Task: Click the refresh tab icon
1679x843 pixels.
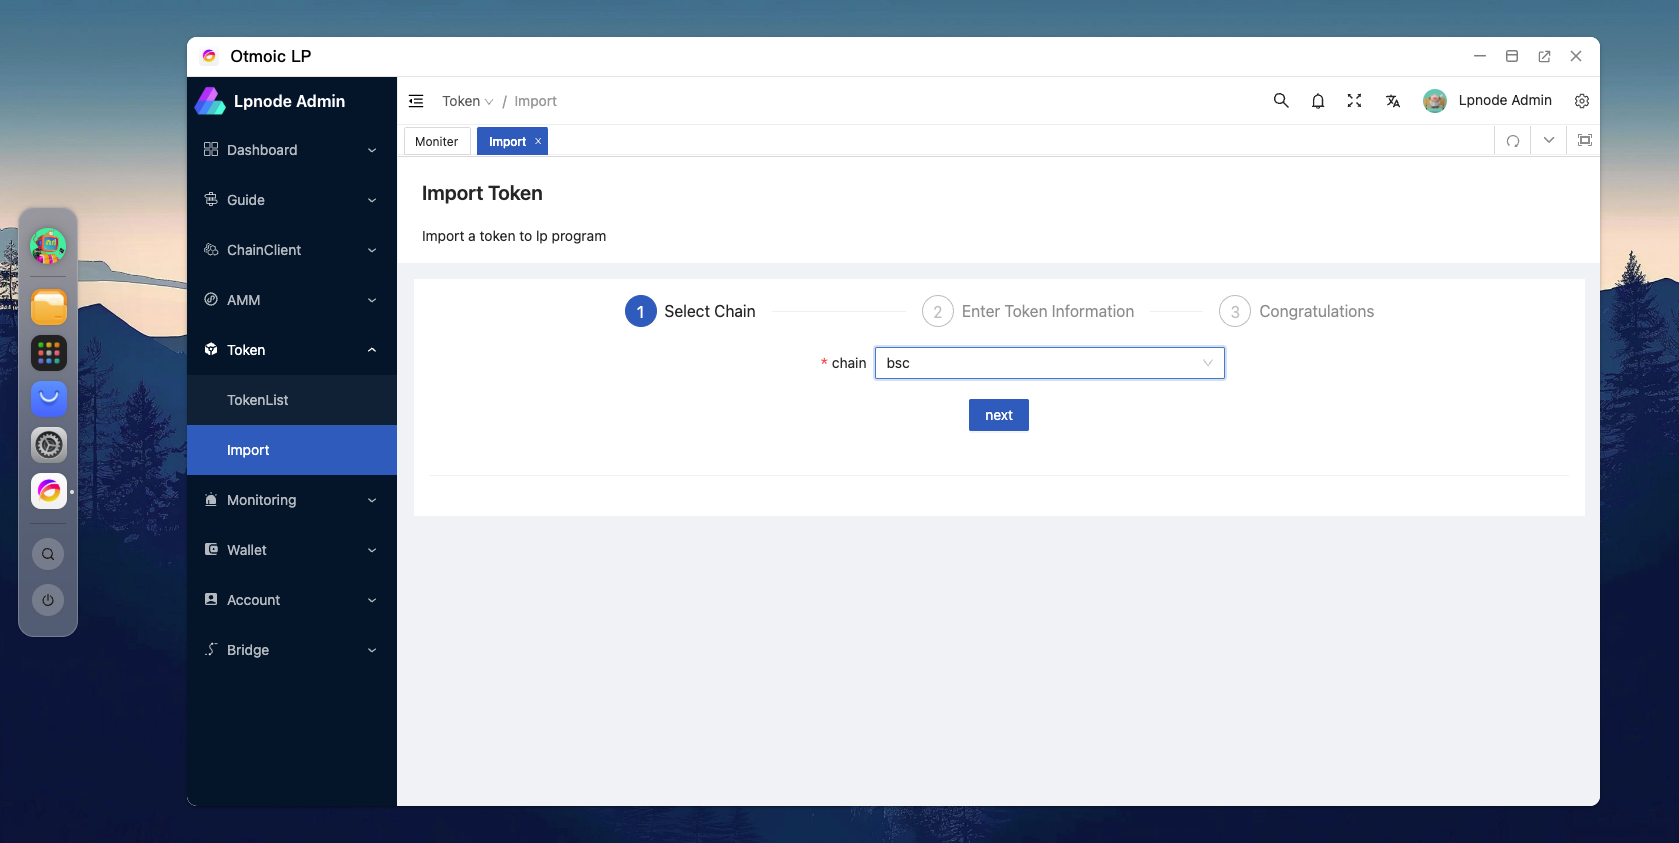Action: (x=1512, y=141)
